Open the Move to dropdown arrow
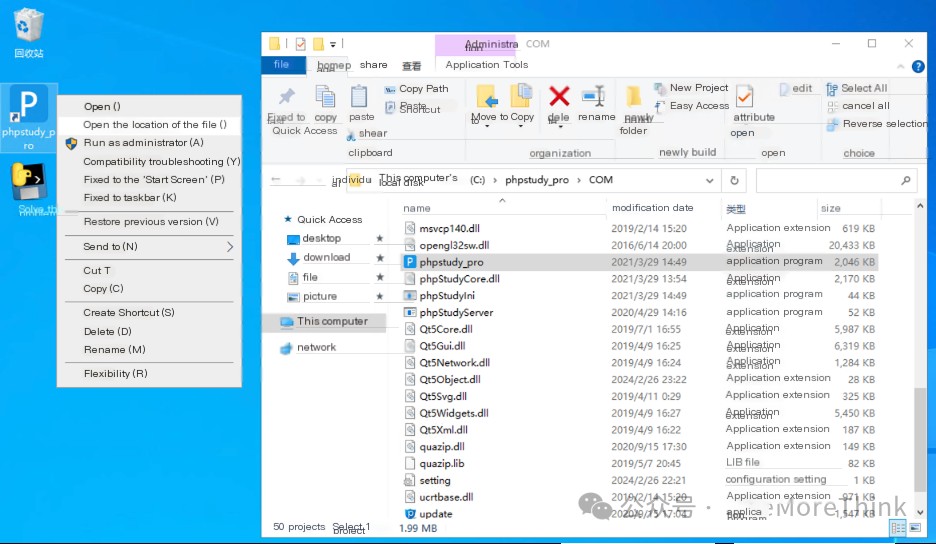 click(x=487, y=126)
